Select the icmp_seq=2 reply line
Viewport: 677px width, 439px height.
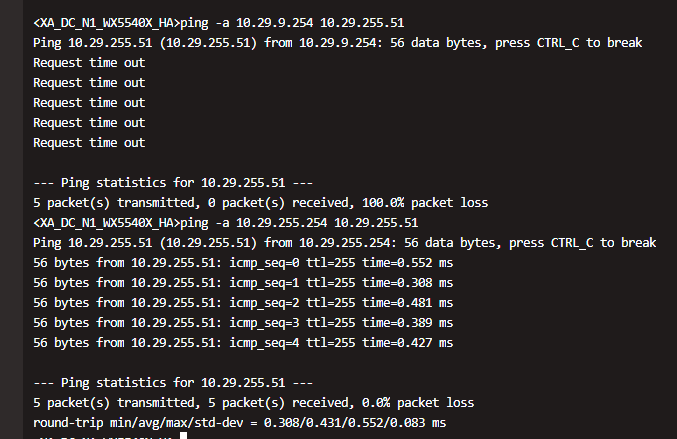(x=243, y=303)
